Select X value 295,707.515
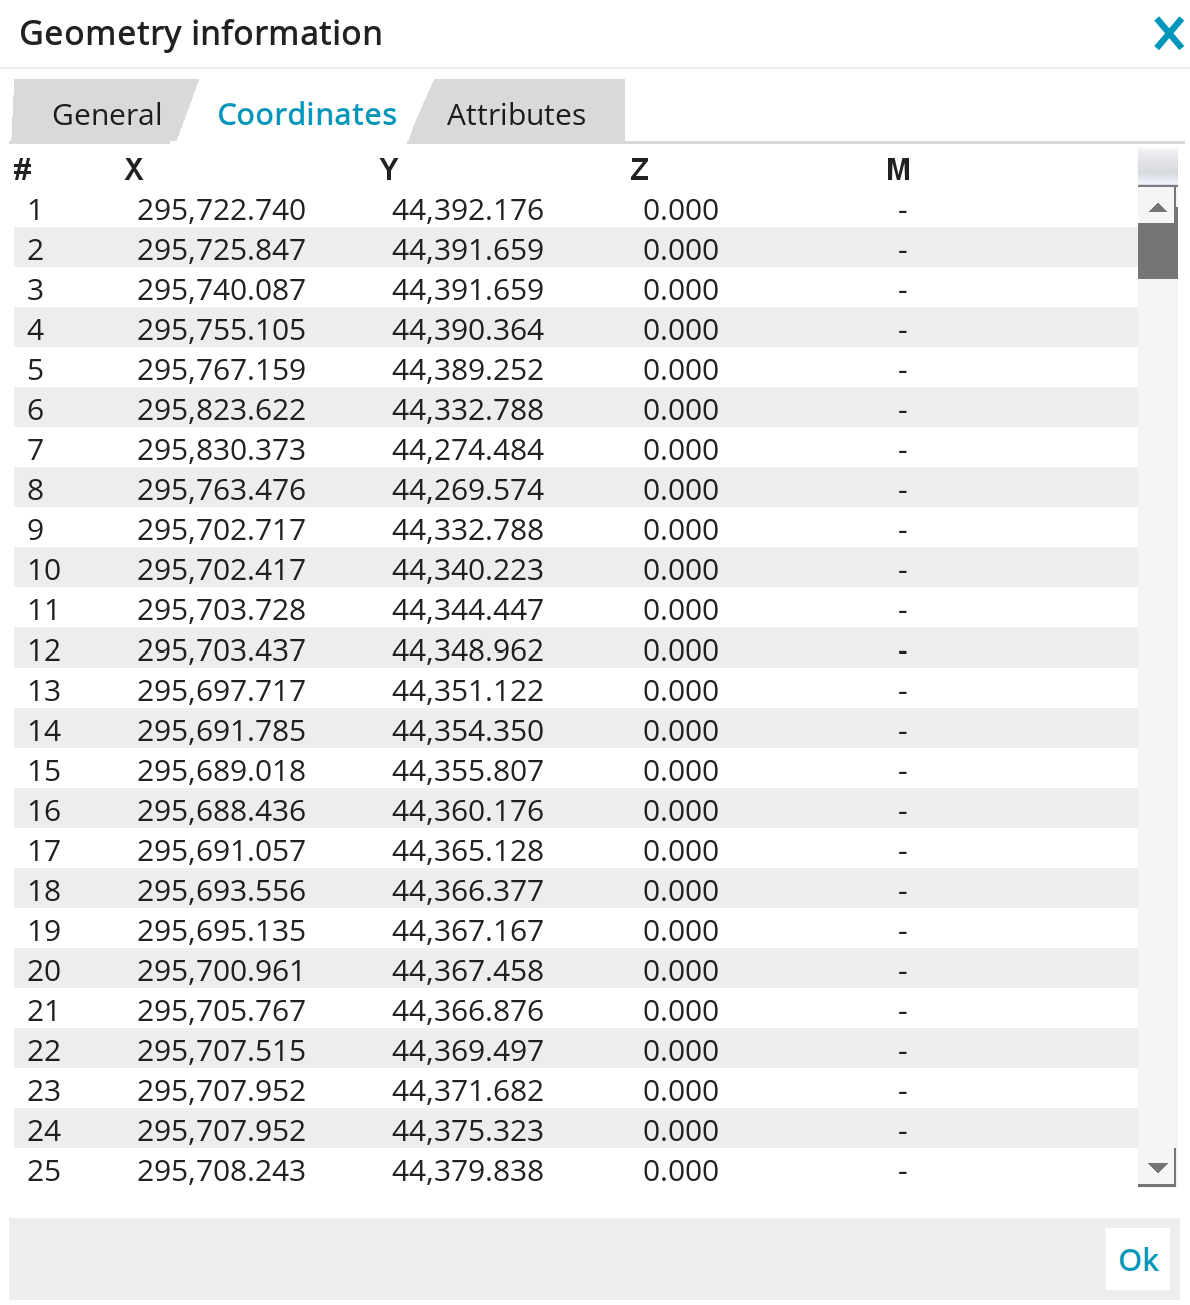Viewport: 1190px width, 1305px height. point(221,1051)
